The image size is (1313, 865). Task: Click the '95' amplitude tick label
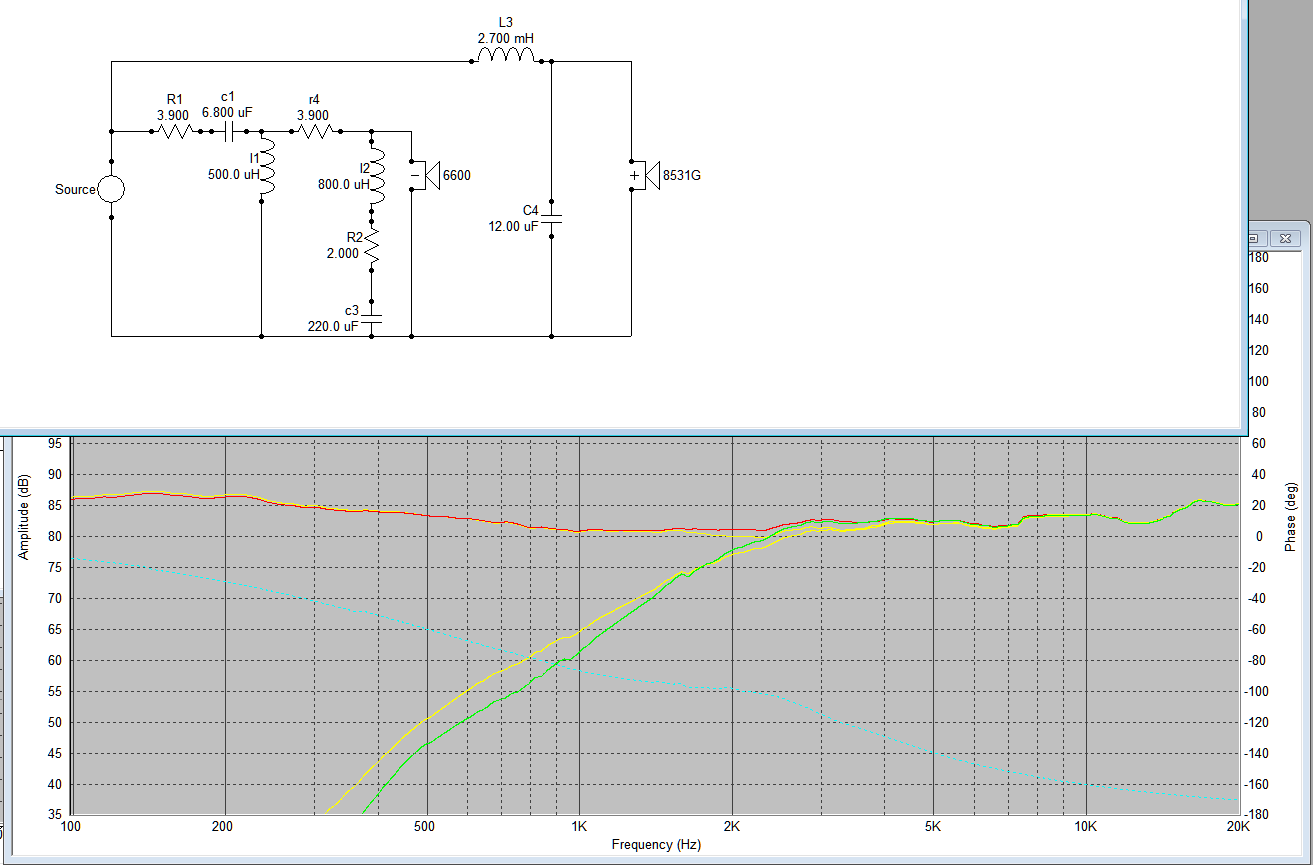[x=55, y=444]
